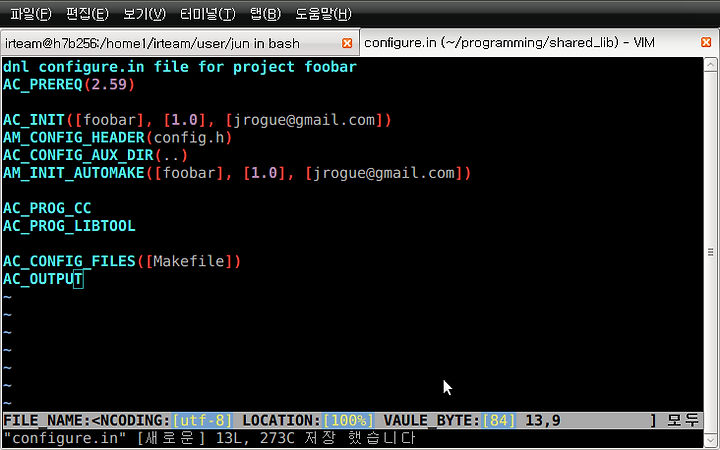The height and width of the screenshot is (450, 720).
Task: Click the 13,9 cursor position indicator
Action: point(543,421)
